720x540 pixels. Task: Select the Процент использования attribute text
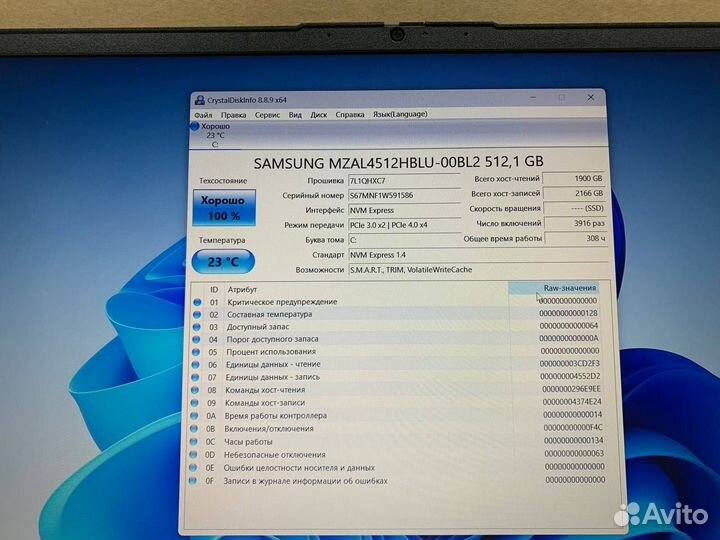(271, 352)
